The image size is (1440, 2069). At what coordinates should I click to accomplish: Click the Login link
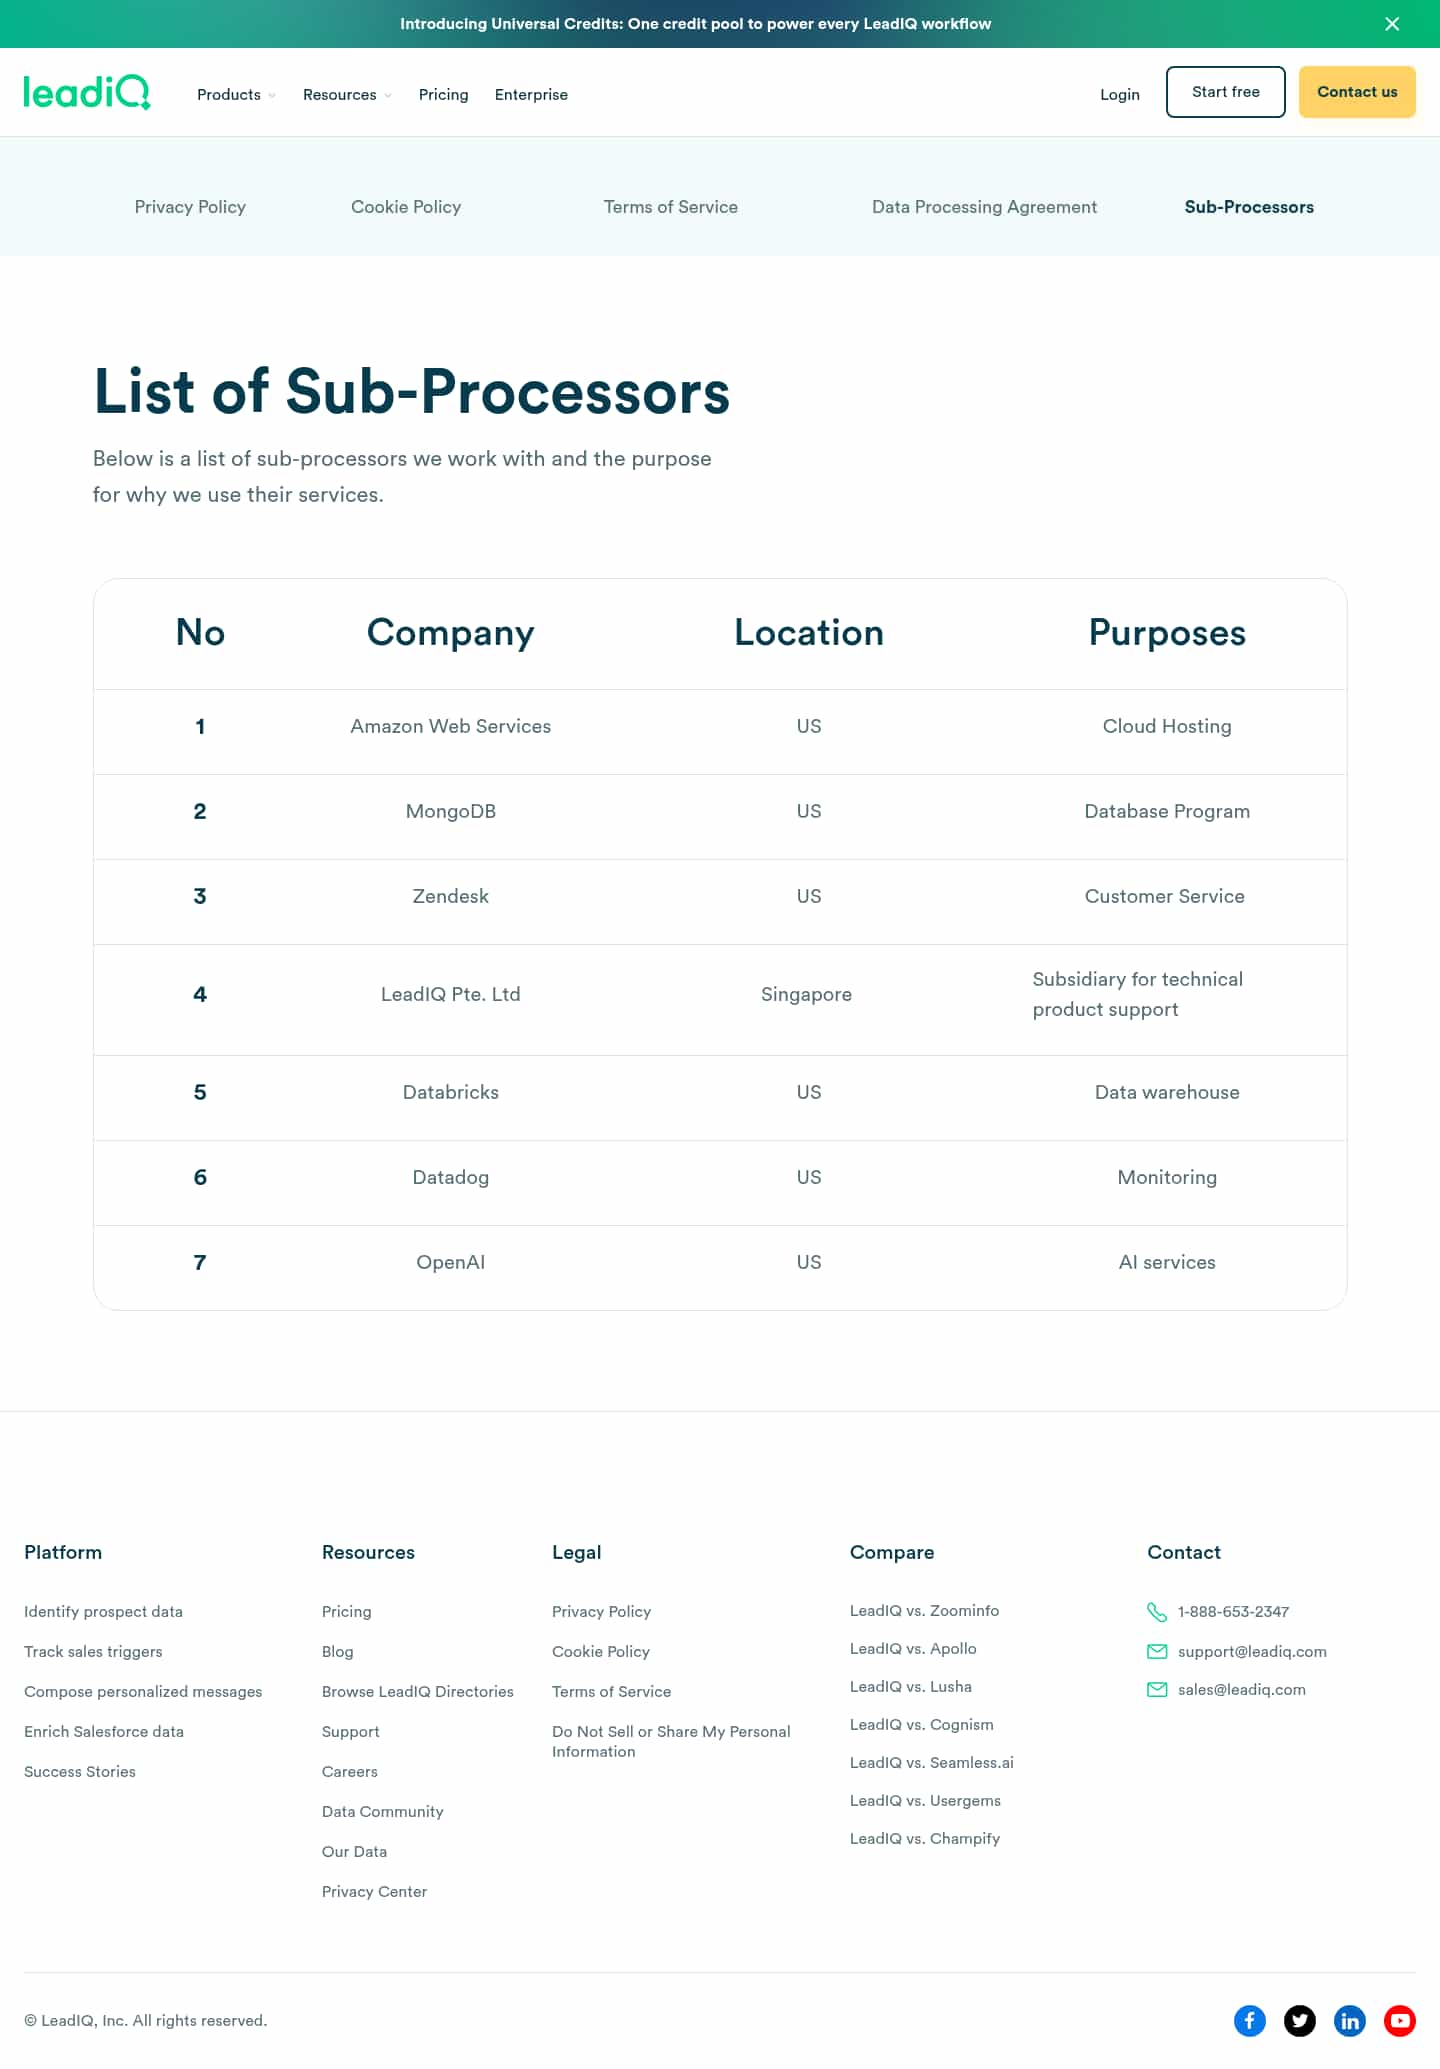(1119, 95)
